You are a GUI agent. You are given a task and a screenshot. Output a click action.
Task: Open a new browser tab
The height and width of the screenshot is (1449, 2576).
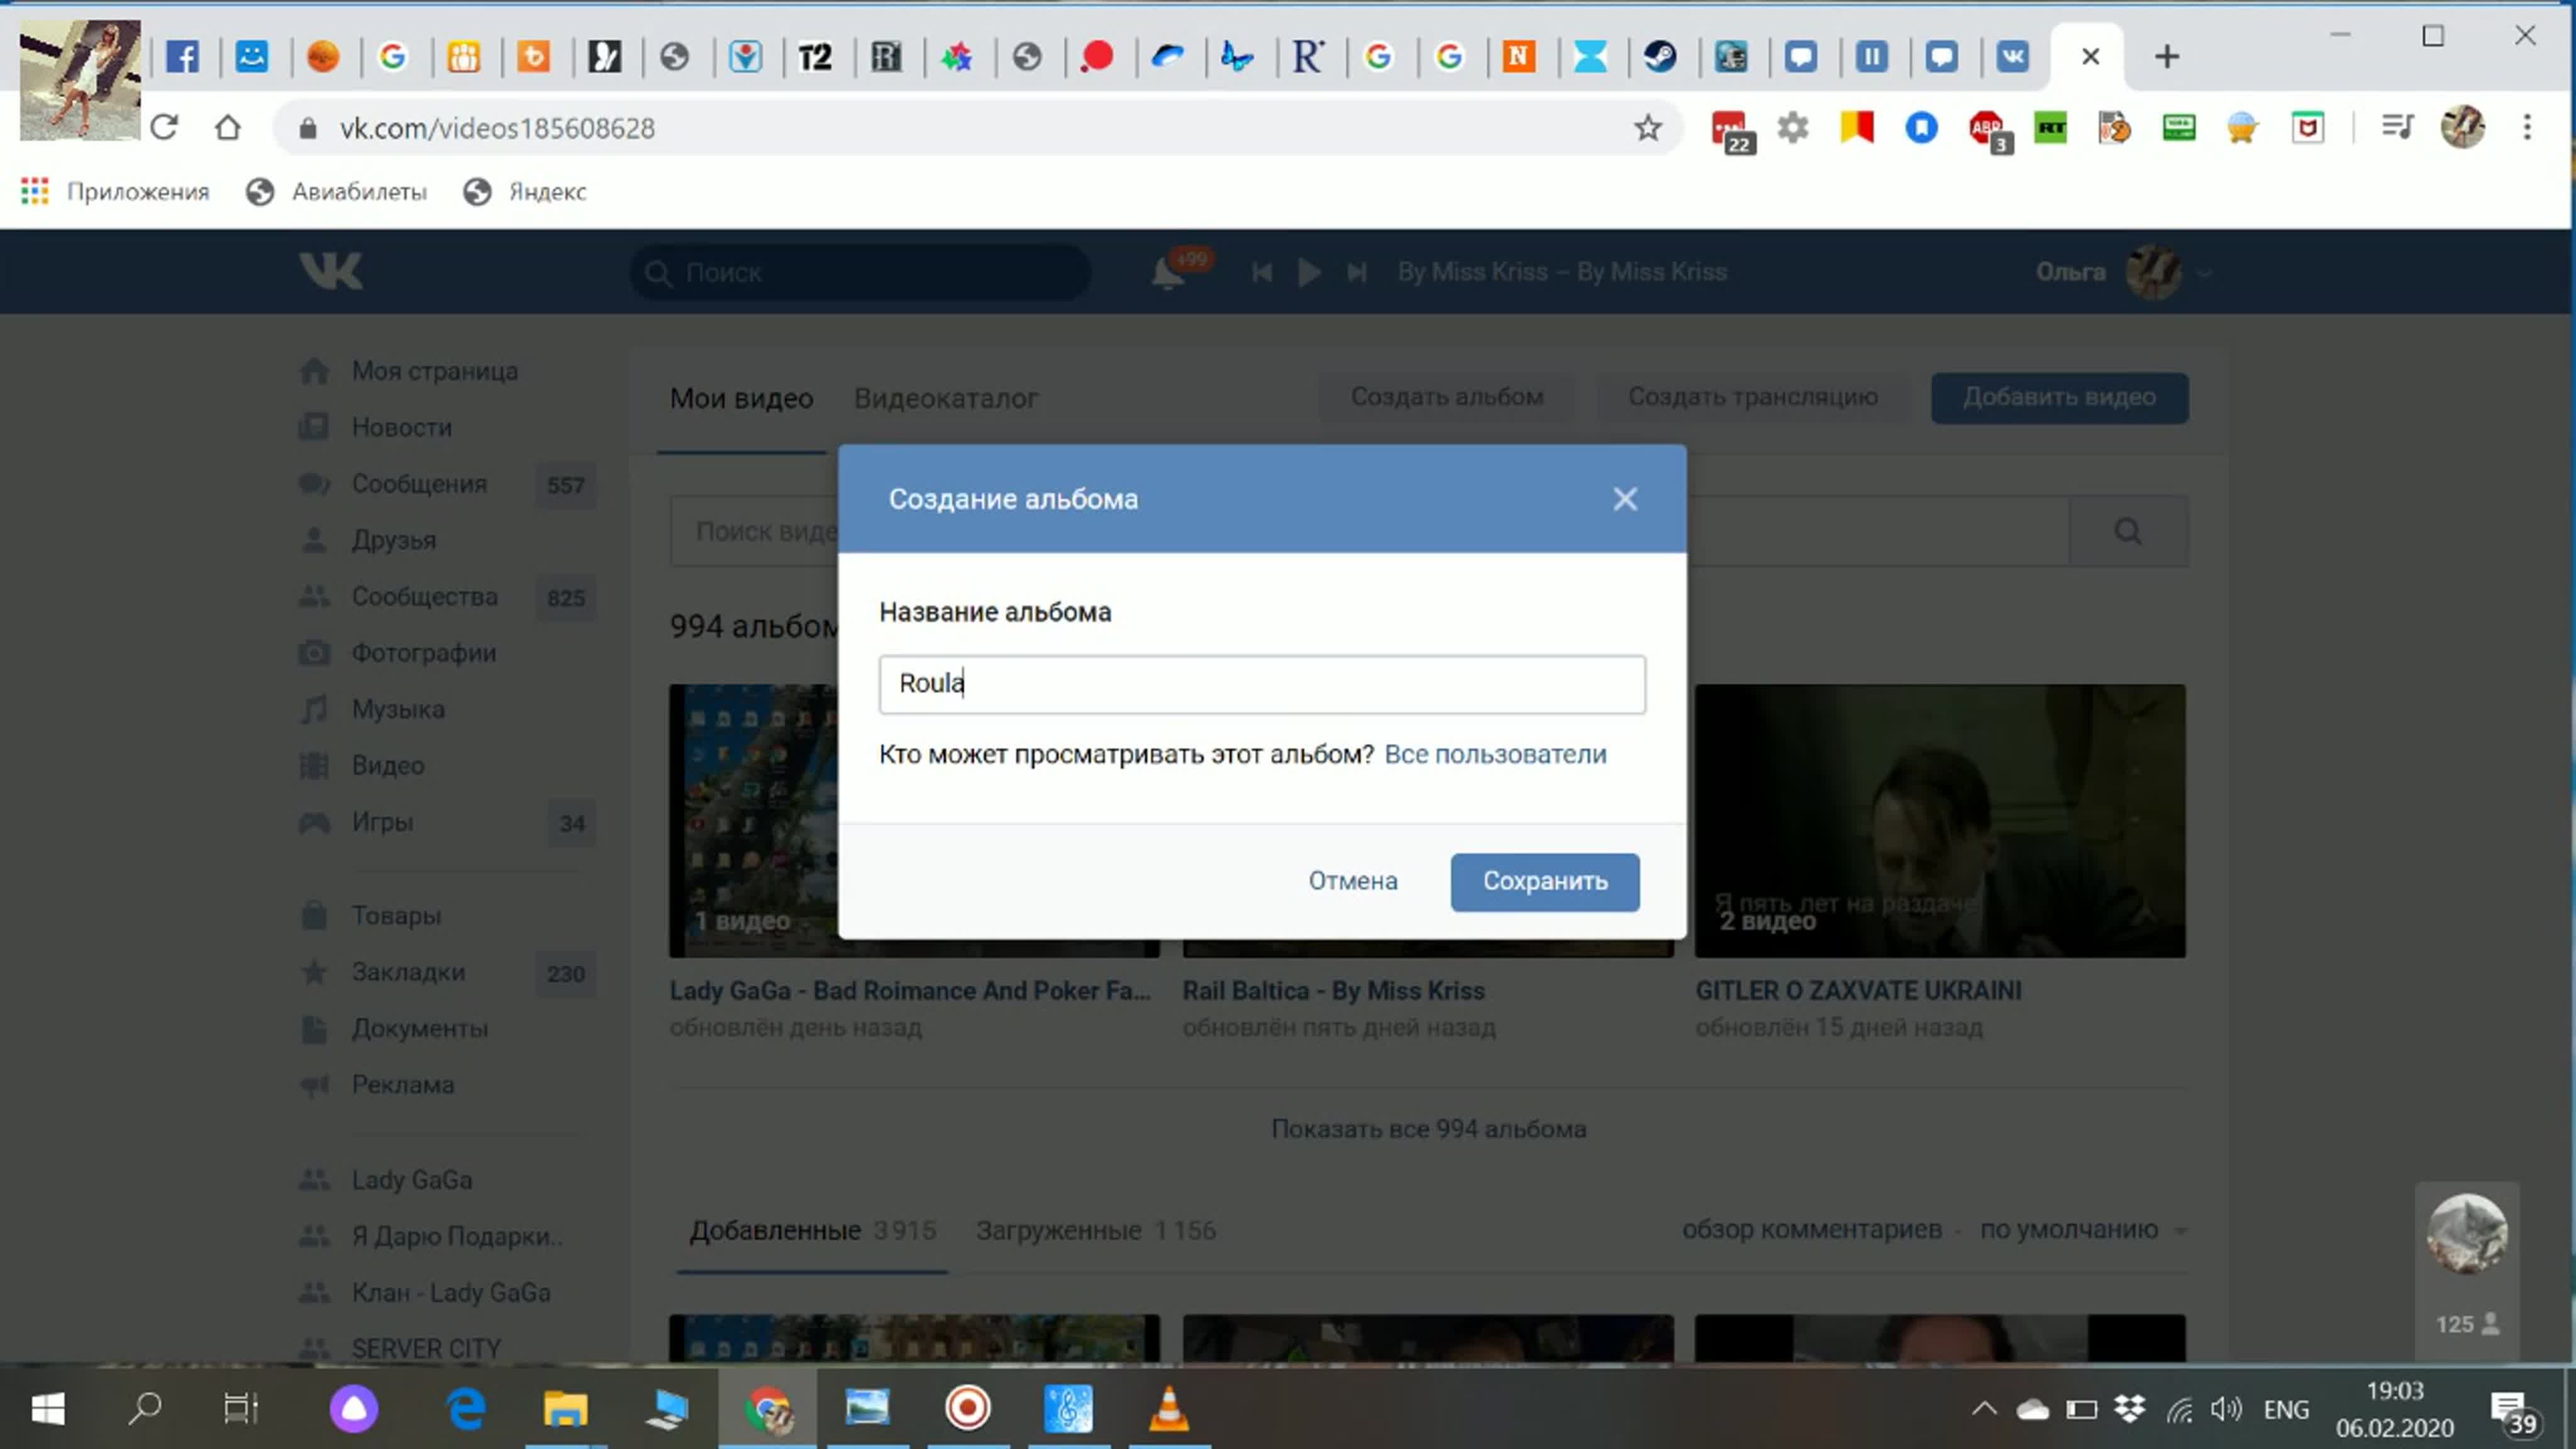coord(2166,57)
